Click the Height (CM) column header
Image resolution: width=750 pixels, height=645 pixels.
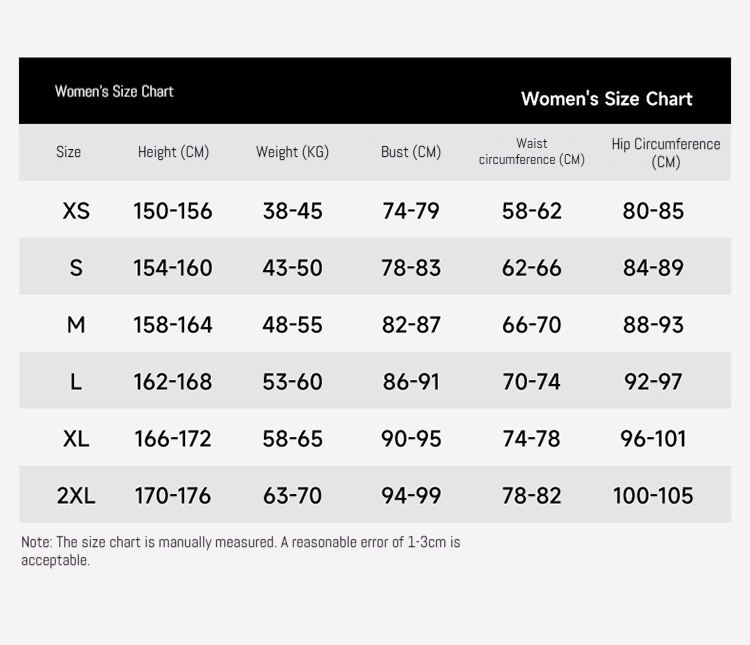tap(173, 152)
